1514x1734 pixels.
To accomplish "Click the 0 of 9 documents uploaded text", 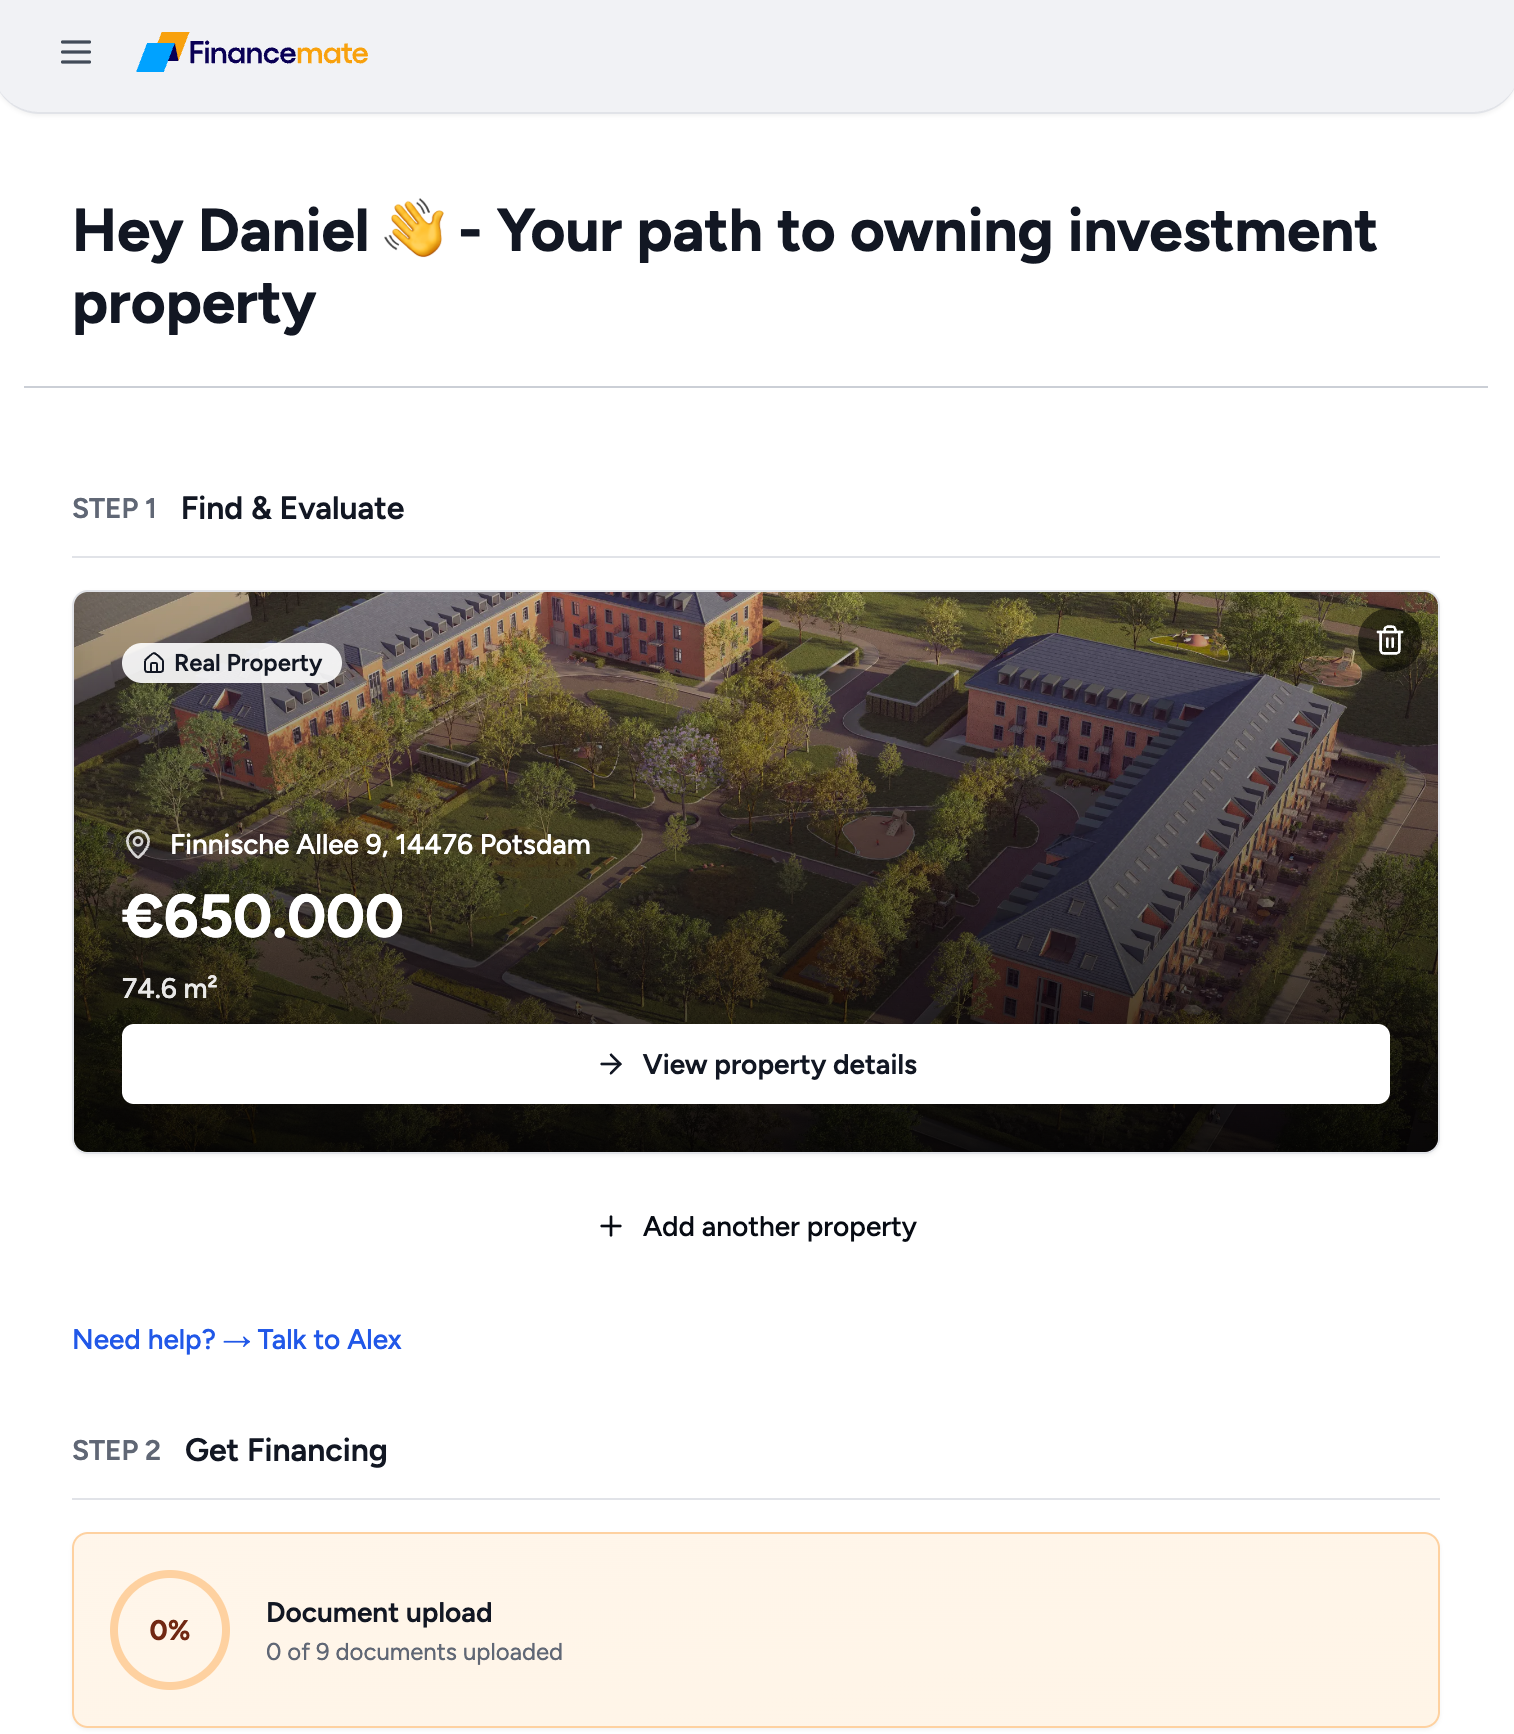I will pos(414,1652).
